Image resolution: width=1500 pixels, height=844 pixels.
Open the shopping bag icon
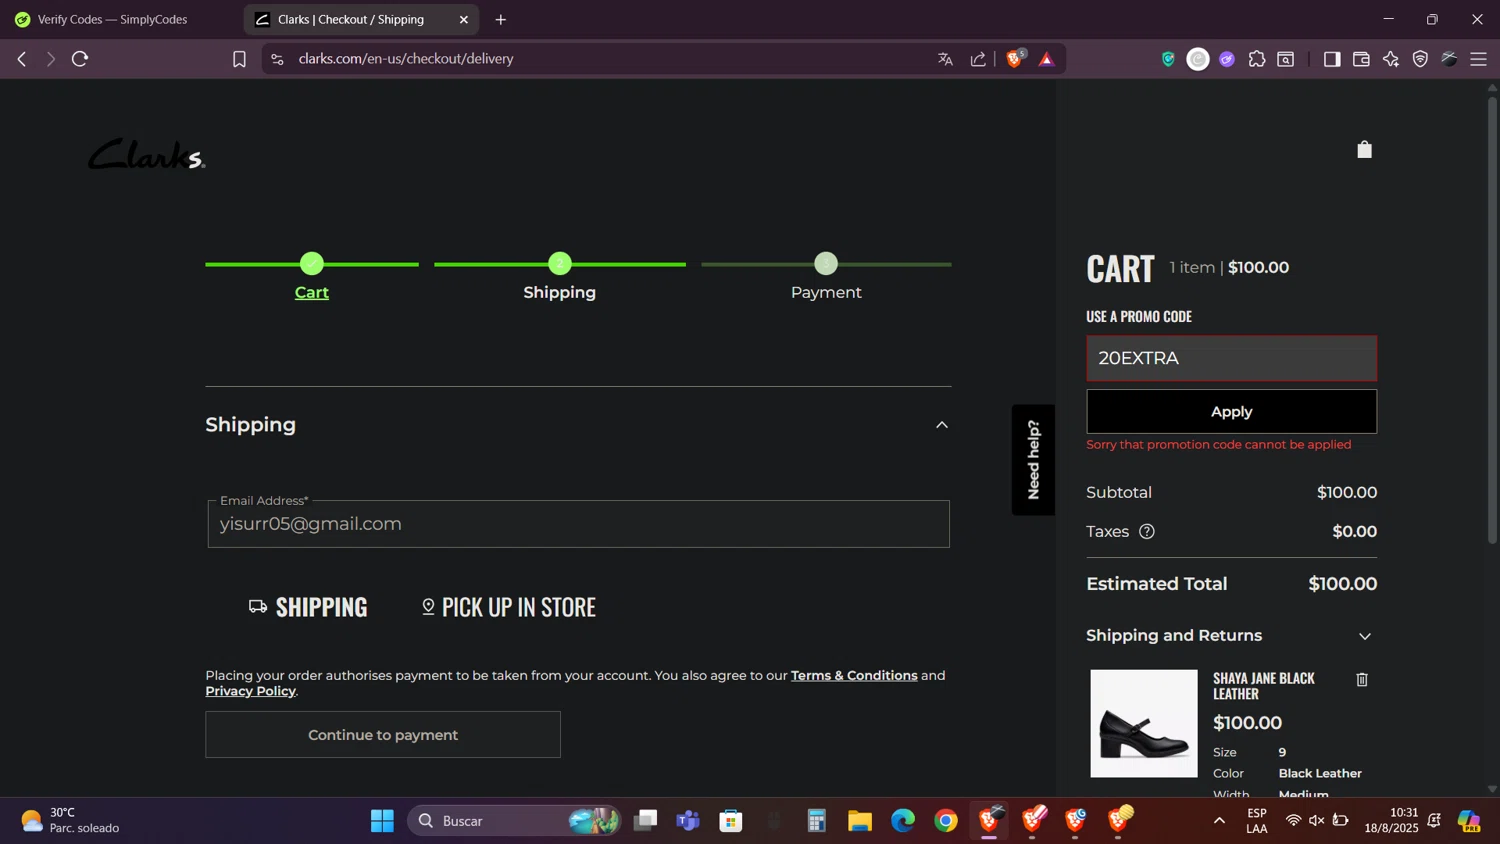1364,150
